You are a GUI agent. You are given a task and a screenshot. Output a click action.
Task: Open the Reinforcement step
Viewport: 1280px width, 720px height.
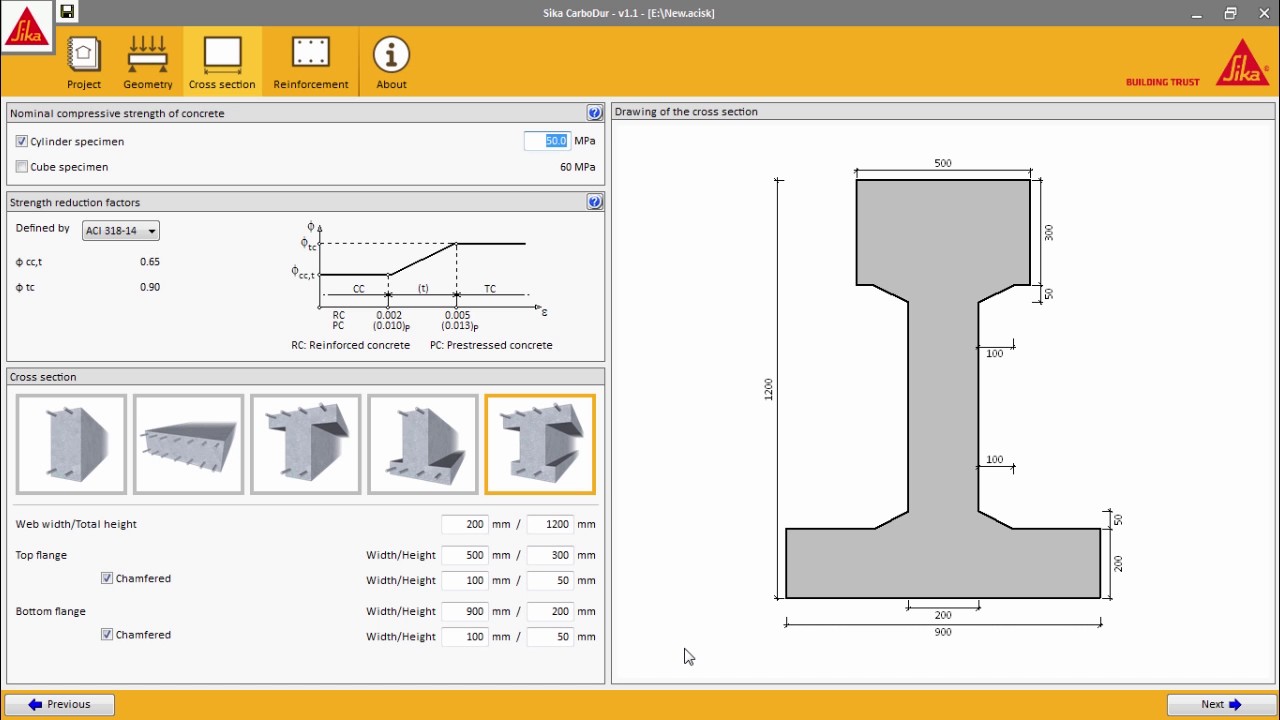click(311, 62)
